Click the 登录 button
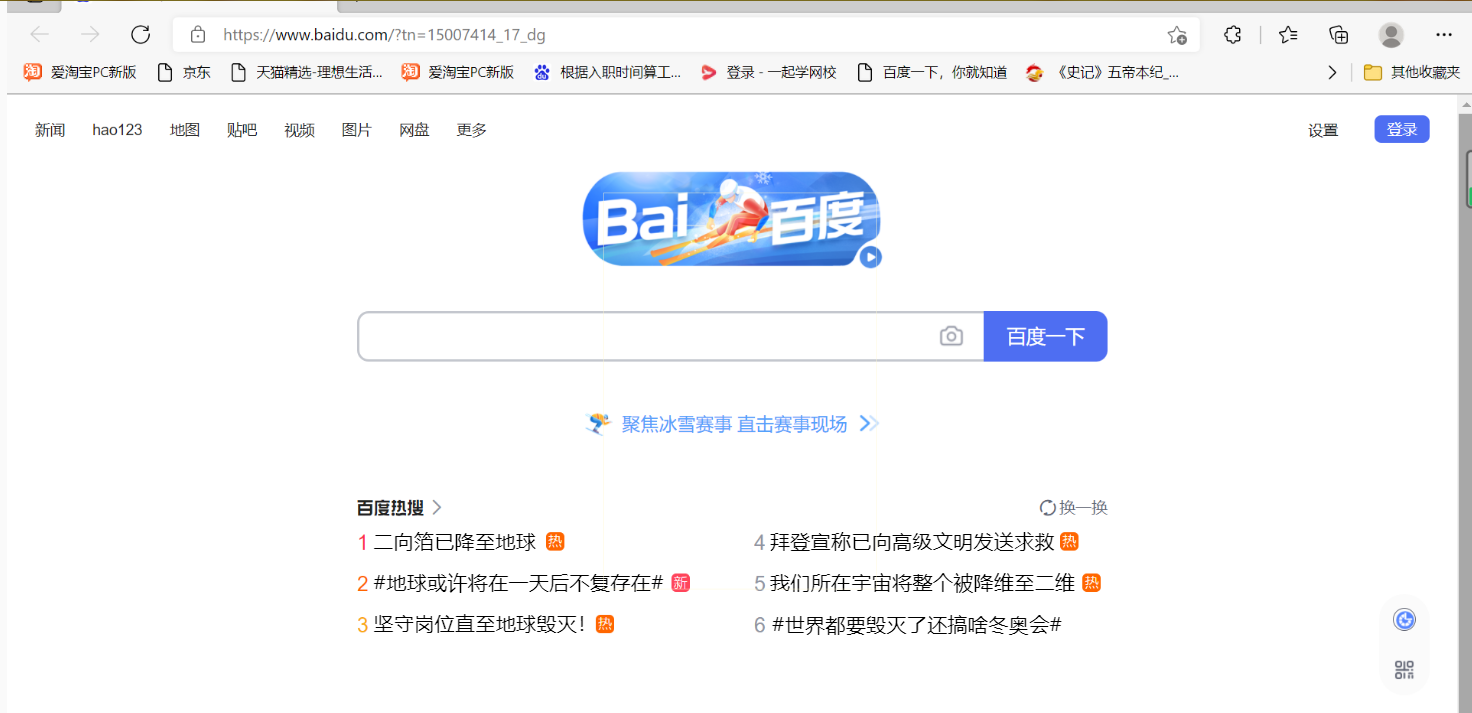 1402,129
